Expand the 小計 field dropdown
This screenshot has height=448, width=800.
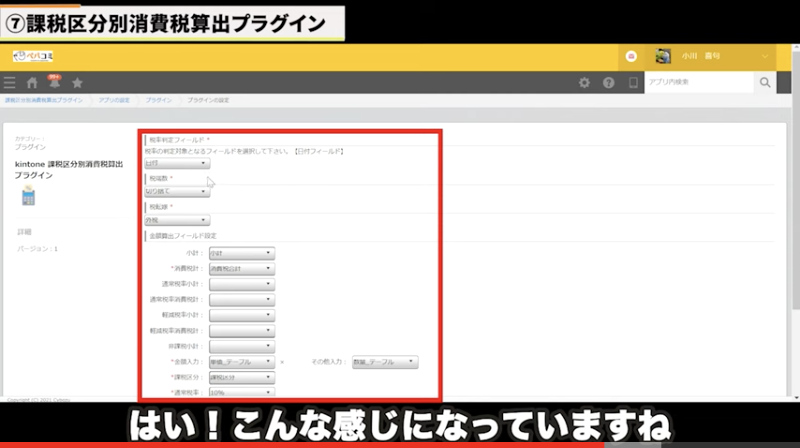point(241,253)
